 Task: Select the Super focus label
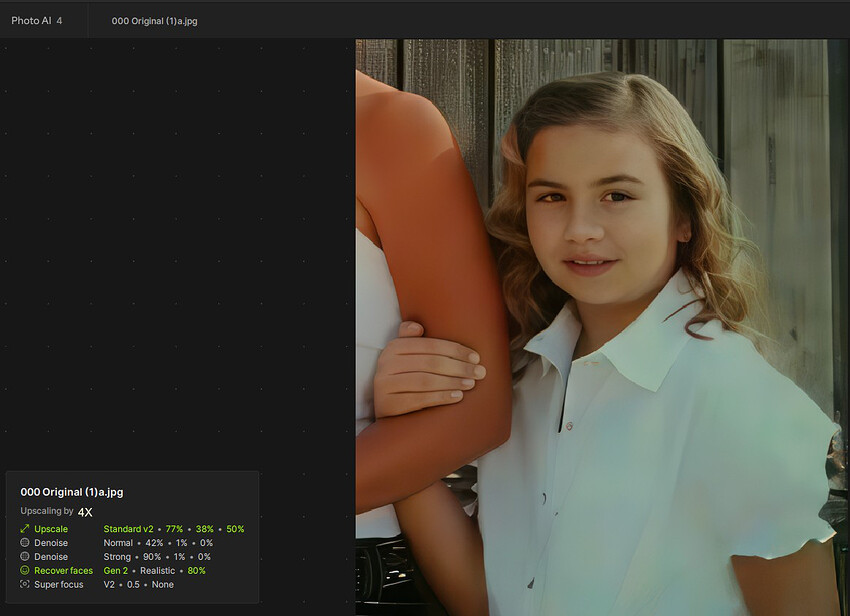tap(59, 585)
